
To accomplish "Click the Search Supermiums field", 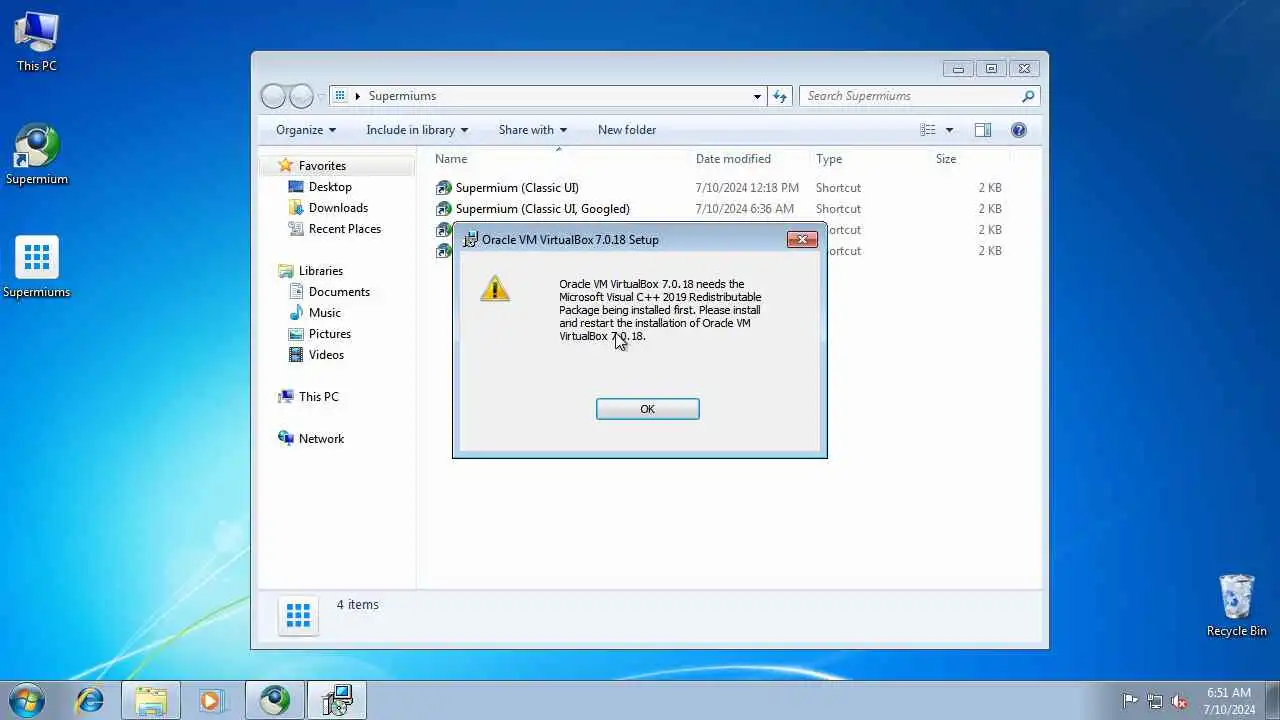I will pyautogui.click(x=910, y=96).
